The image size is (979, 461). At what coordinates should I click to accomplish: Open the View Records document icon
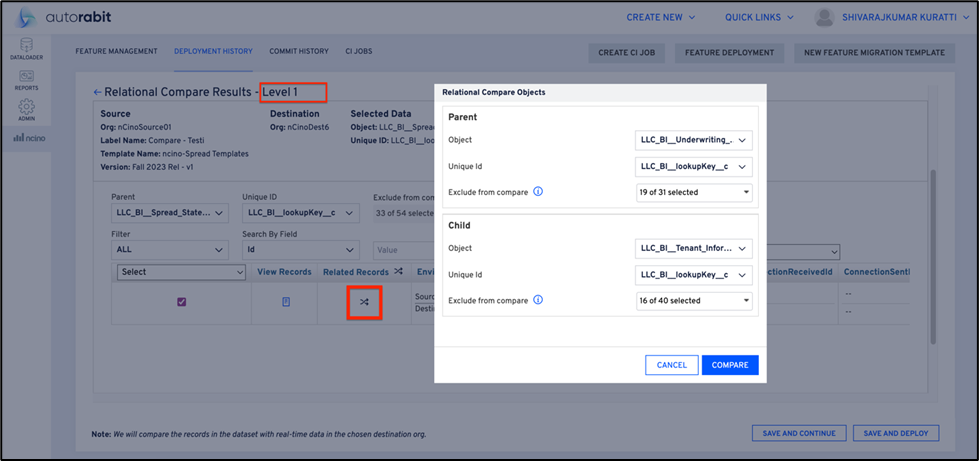click(286, 302)
